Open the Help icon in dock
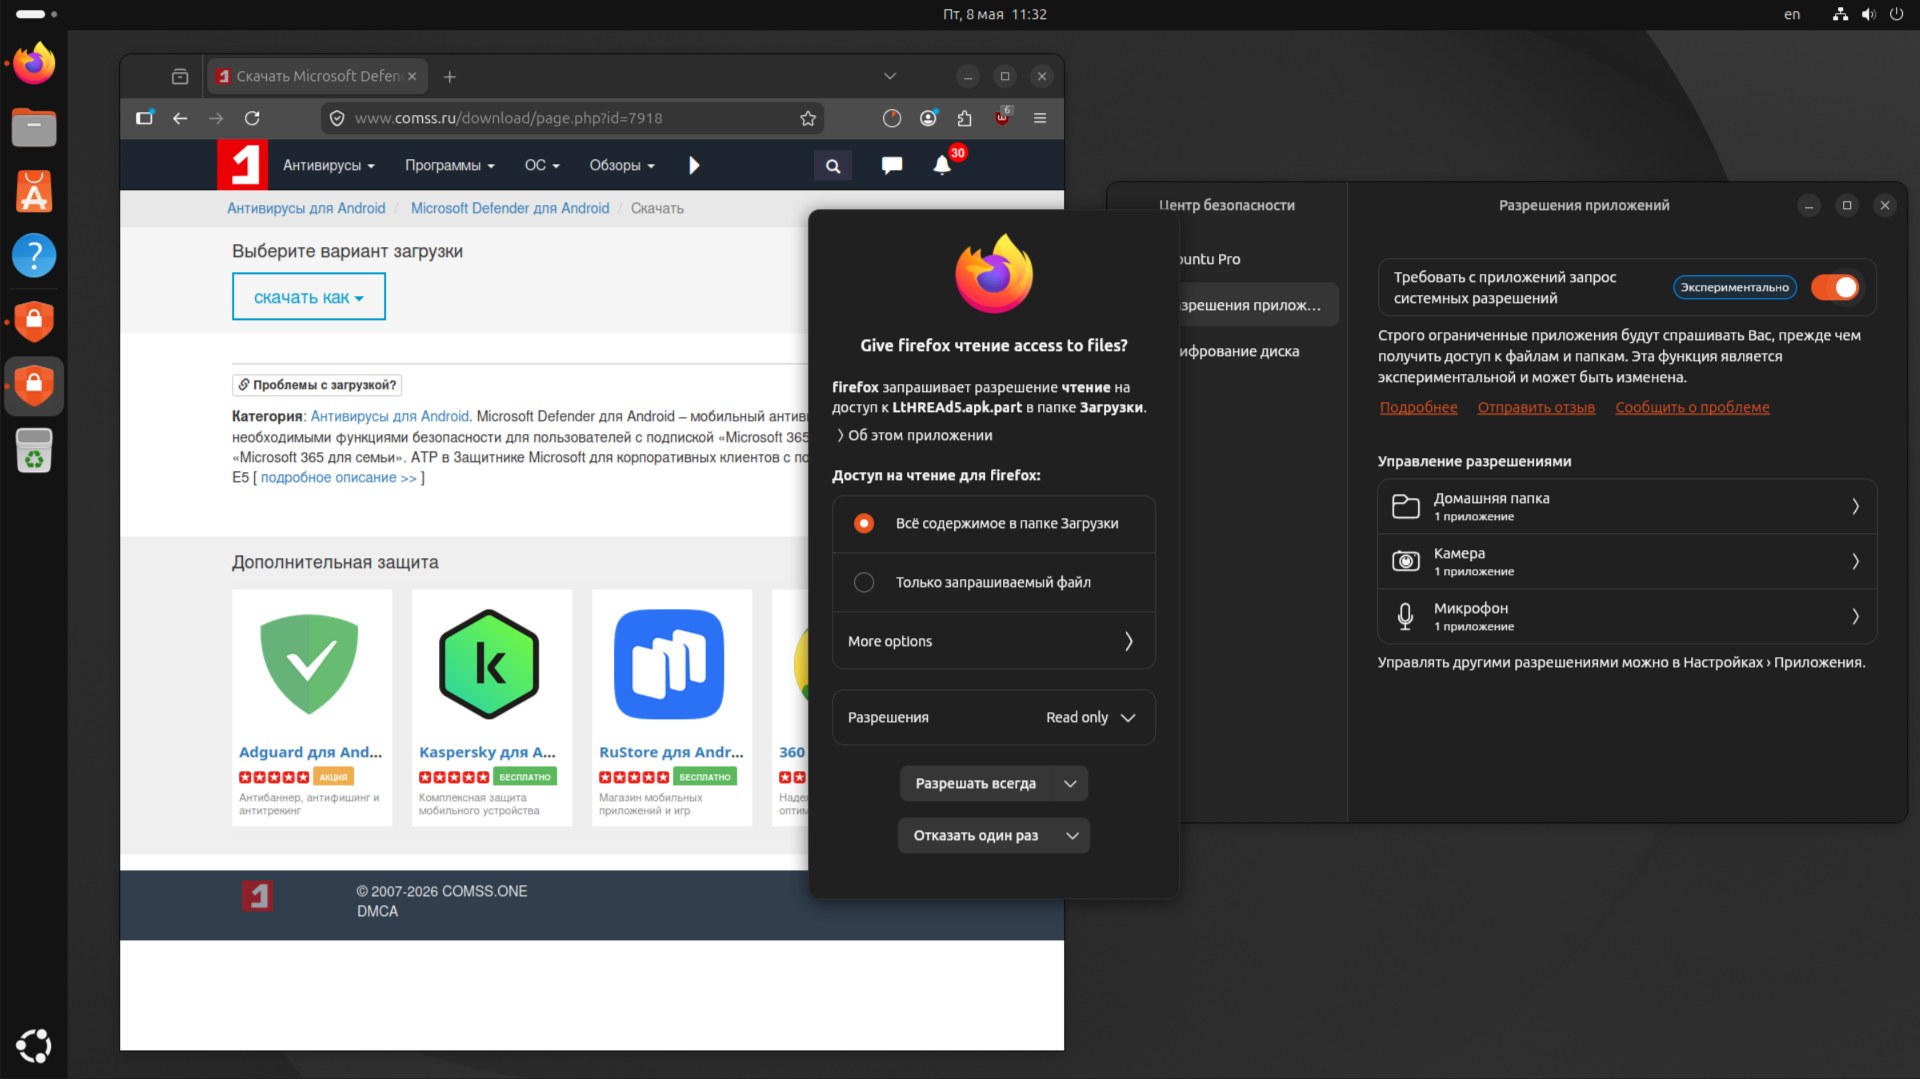 [34, 255]
